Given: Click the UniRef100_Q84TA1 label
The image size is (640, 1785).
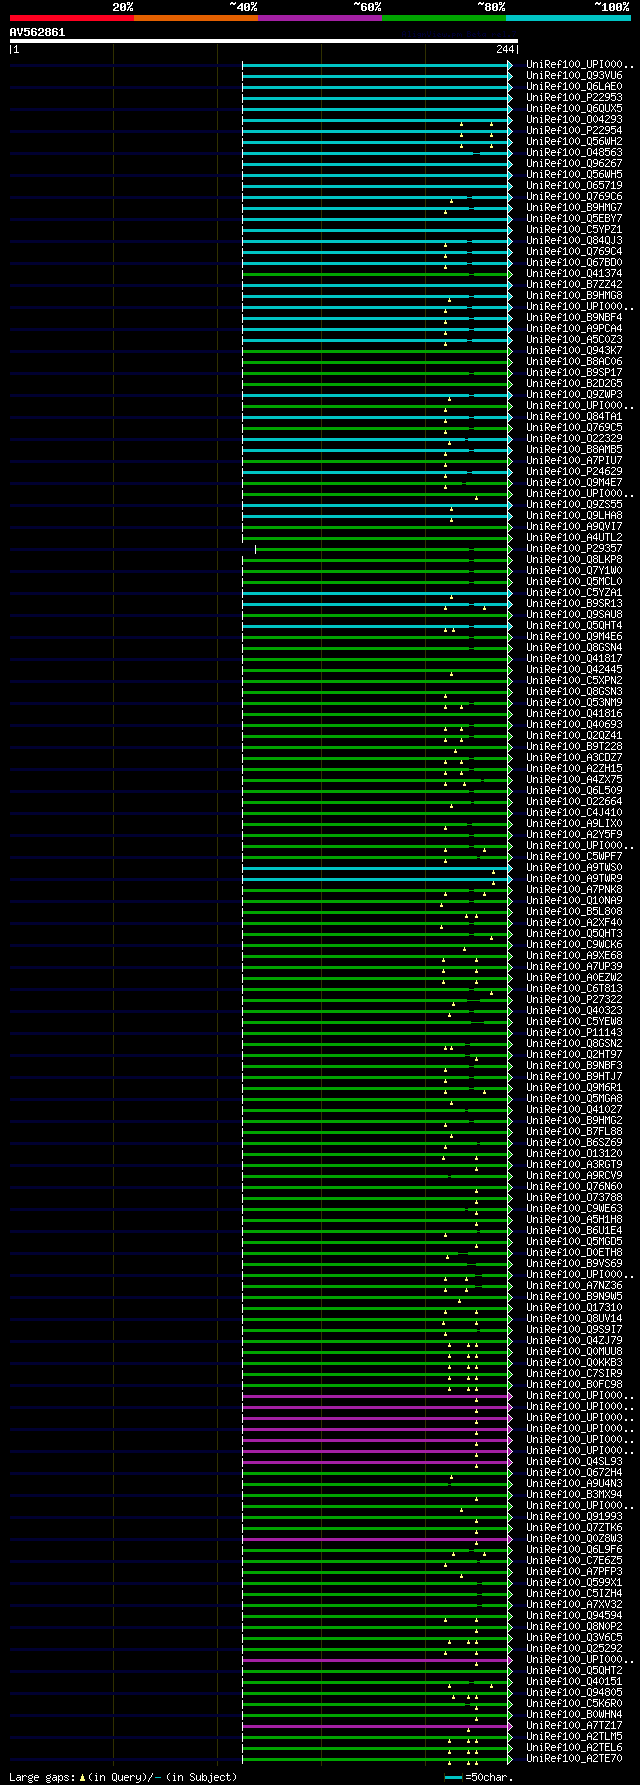Looking at the screenshot, I should 574,416.
